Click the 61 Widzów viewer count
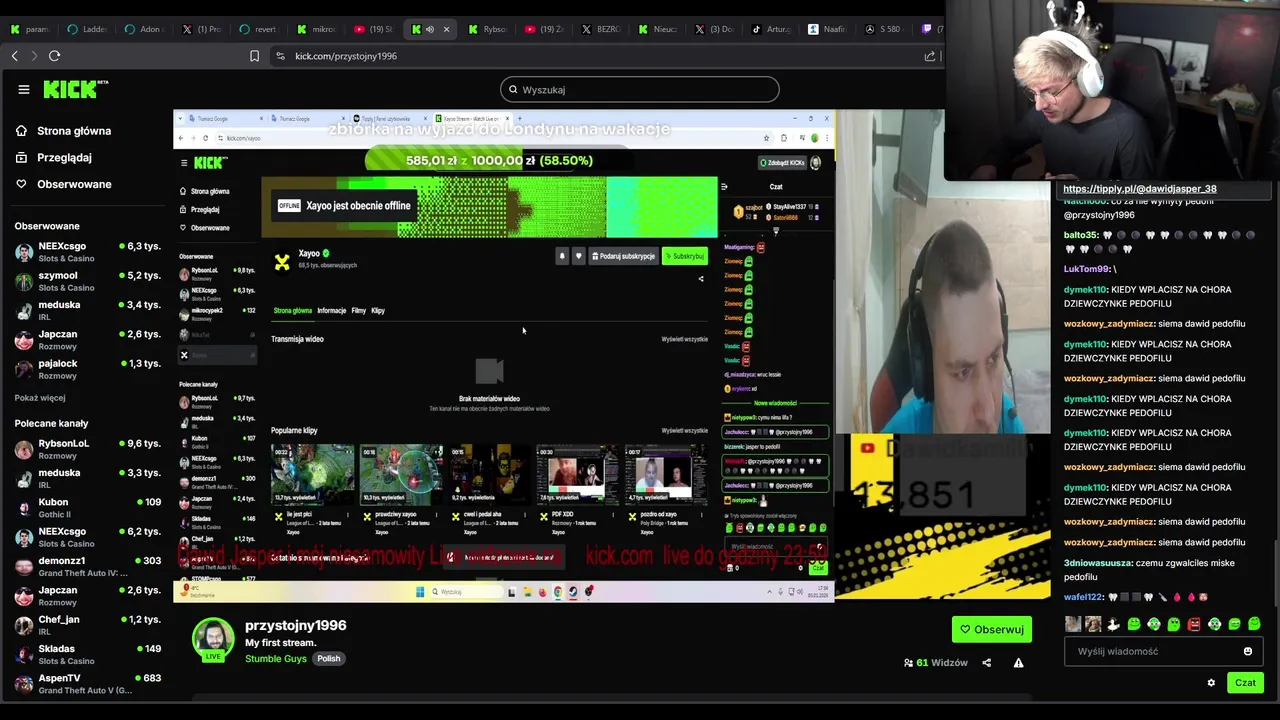The height and width of the screenshot is (720, 1280). coord(935,662)
